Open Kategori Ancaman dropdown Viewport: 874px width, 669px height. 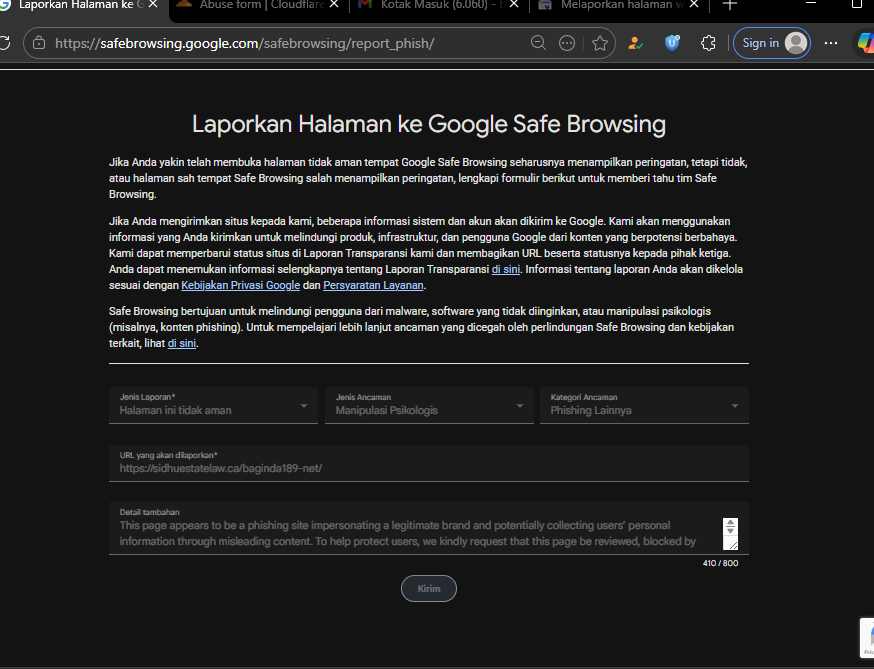pos(644,405)
